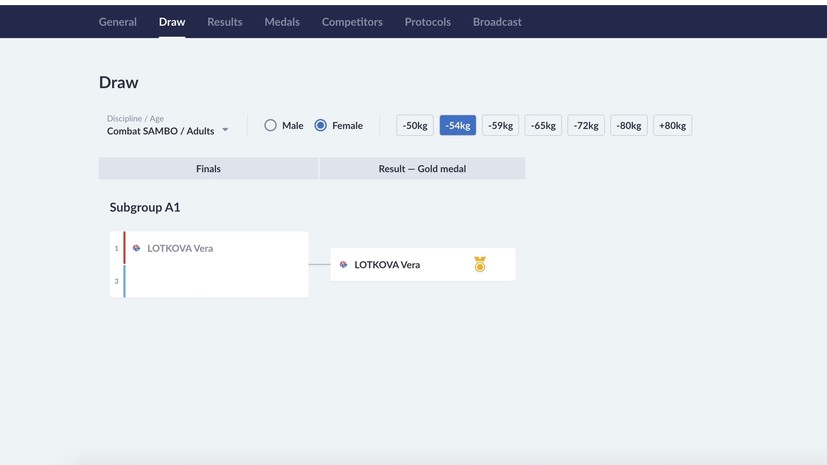Select the -65kg weight button
This screenshot has height=465, width=827.
tap(543, 126)
